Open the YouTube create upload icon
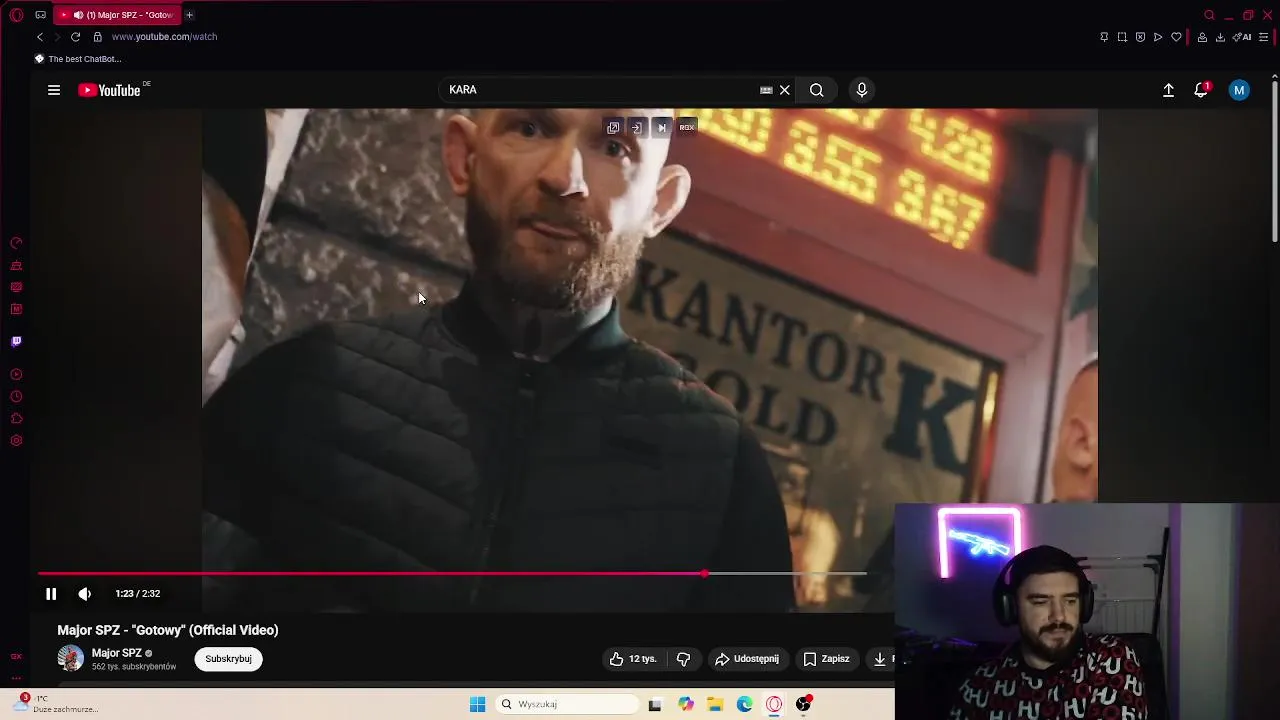The height and width of the screenshot is (720, 1280). (x=1168, y=90)
